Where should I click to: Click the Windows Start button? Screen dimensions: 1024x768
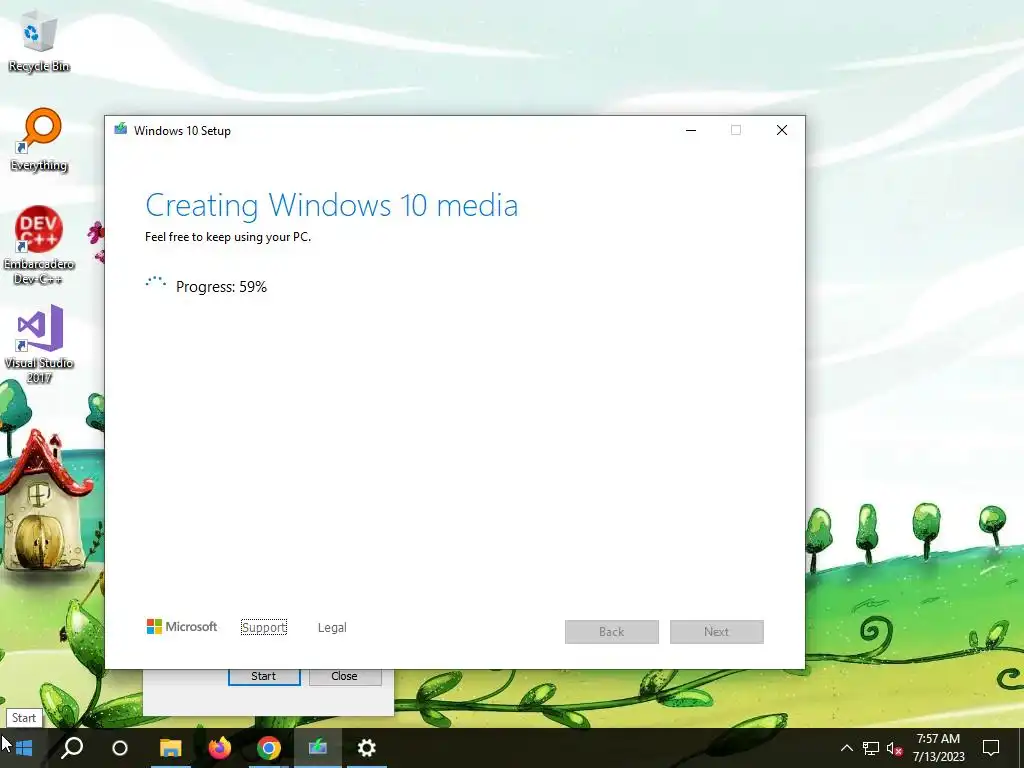tap(24, 748)
